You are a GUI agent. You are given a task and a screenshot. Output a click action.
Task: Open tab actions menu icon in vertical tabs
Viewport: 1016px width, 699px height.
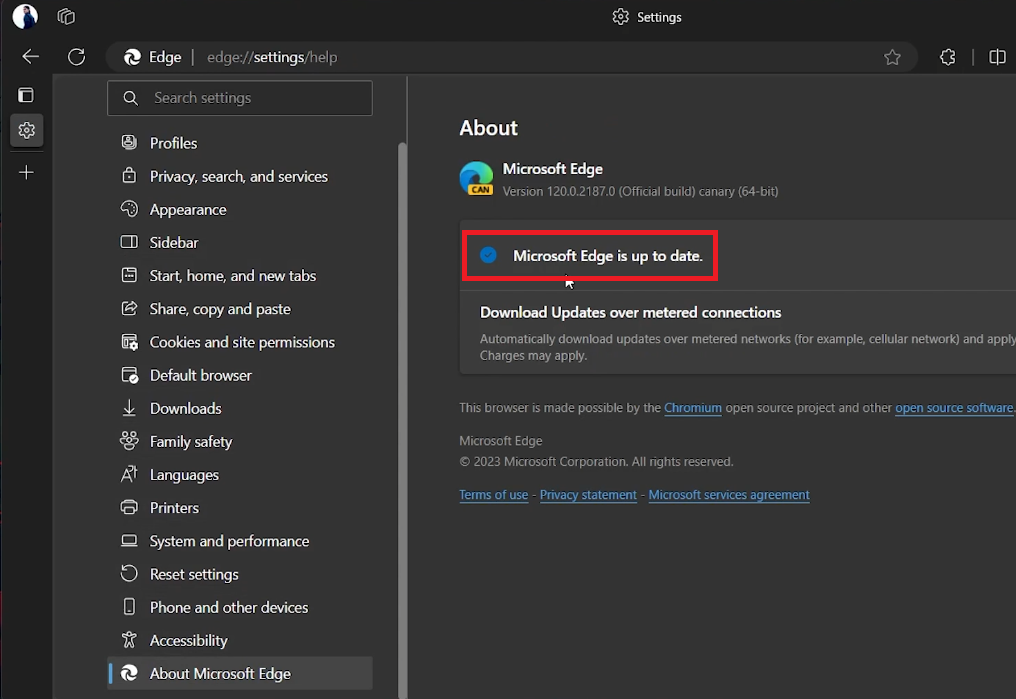(26, 95)
